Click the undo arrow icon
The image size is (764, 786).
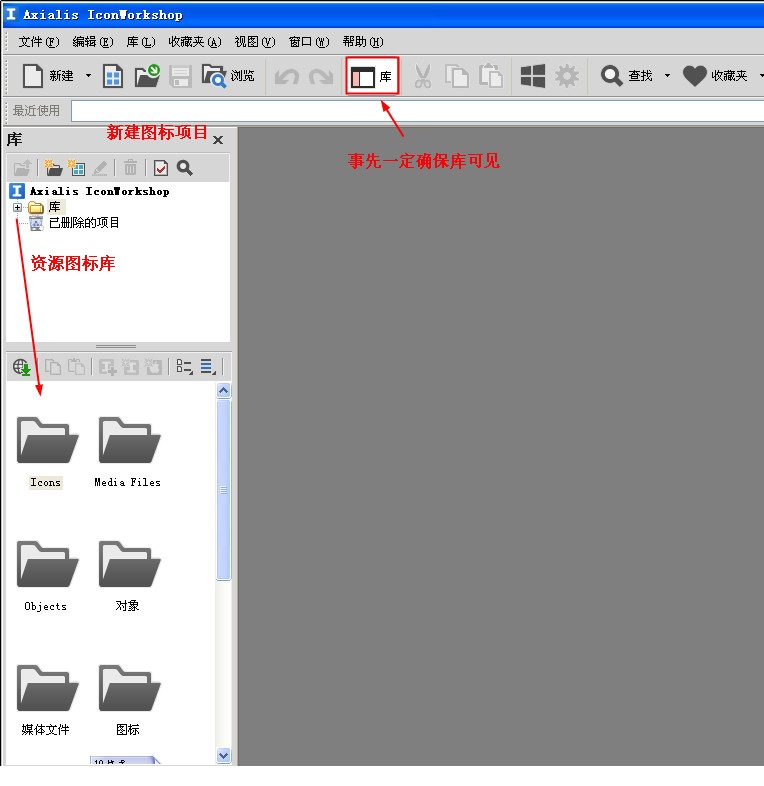287,77
